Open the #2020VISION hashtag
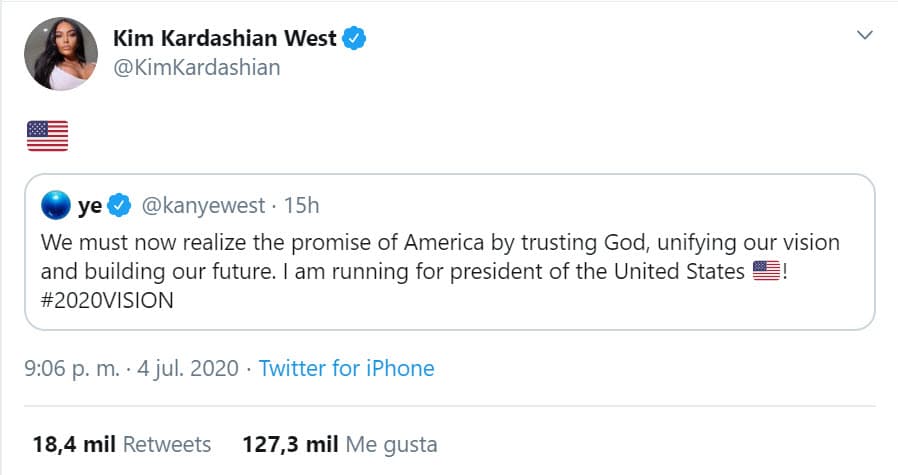898x475 pixels. (107, 300)
